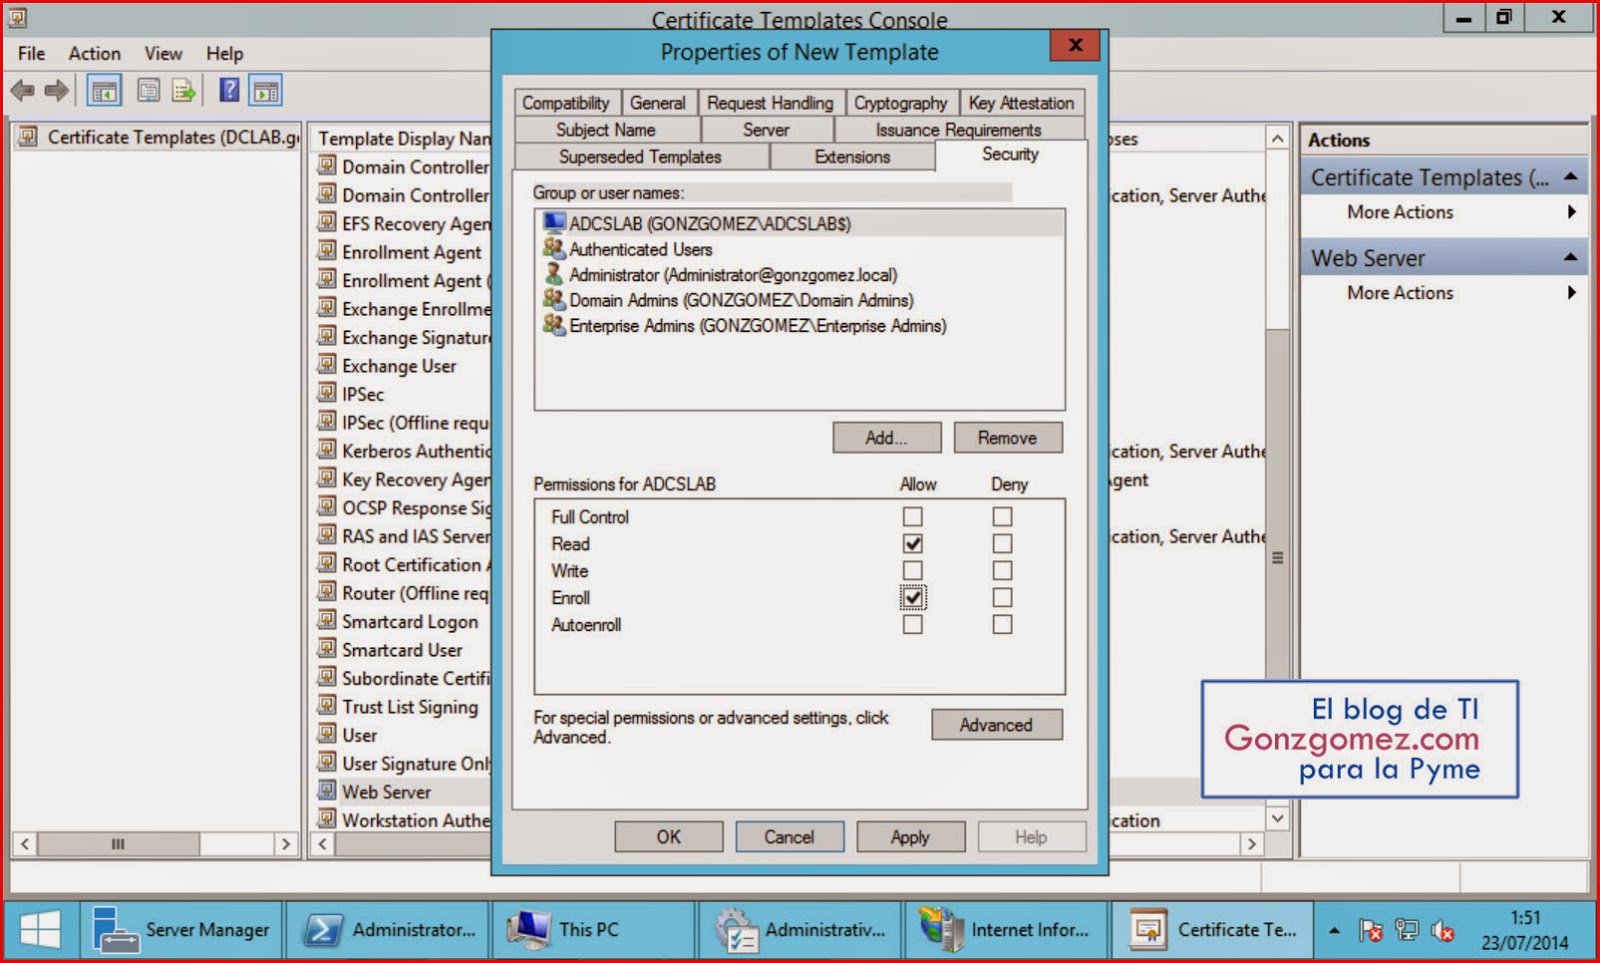Check Deny Full Control permission
This screenshot has height=963, width=1600.
tap(1002, 516)
